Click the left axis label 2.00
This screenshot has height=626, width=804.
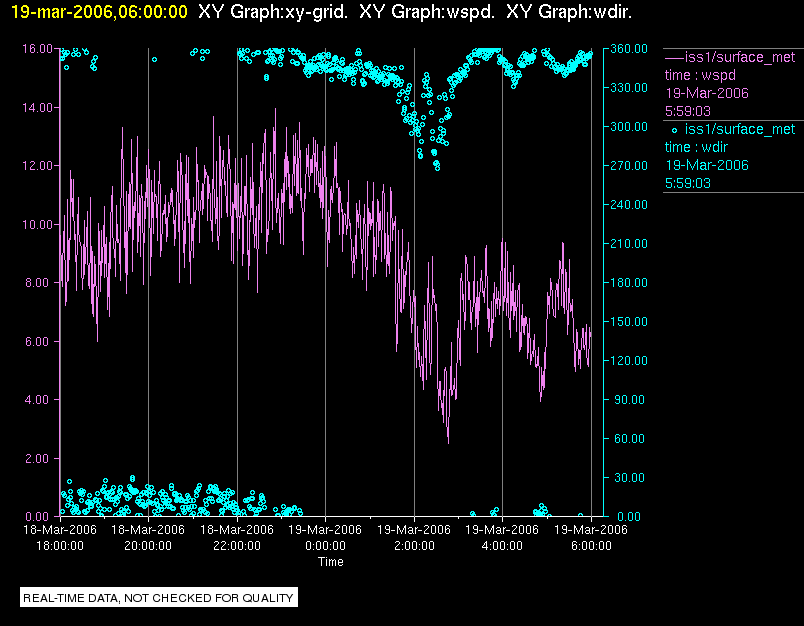39,458
